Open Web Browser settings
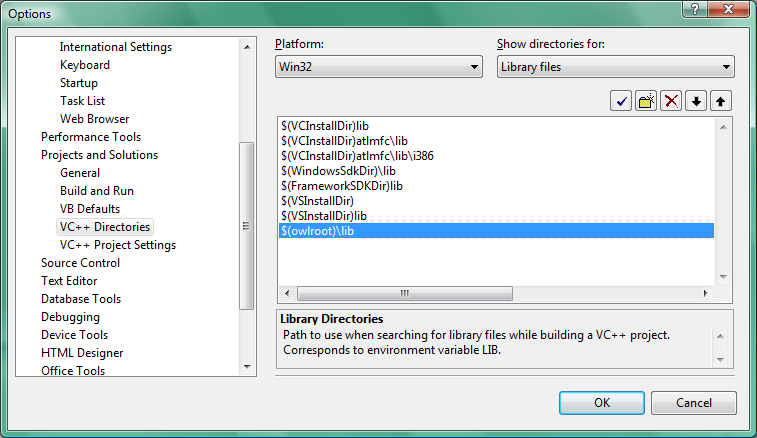This screenshot has height=438, width=757. click(x=95, y=119)
